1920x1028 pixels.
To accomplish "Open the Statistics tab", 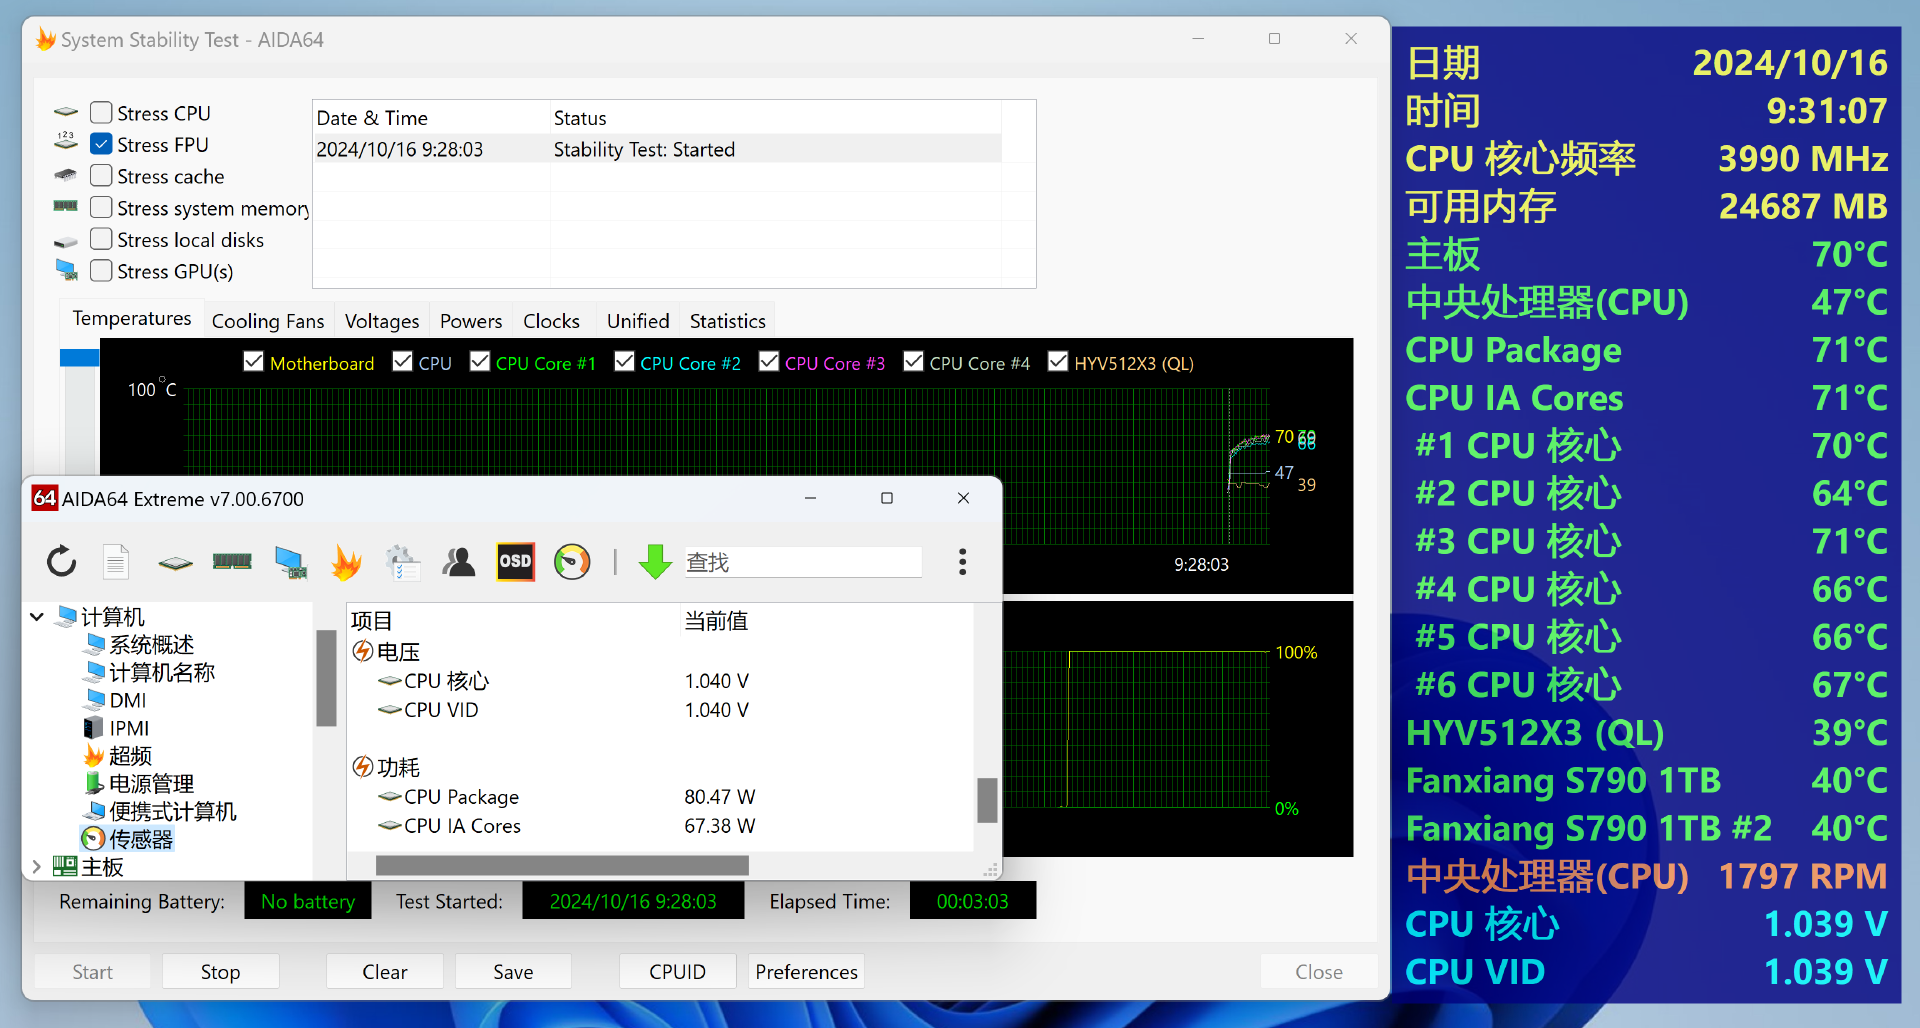I will click(727, 321).
